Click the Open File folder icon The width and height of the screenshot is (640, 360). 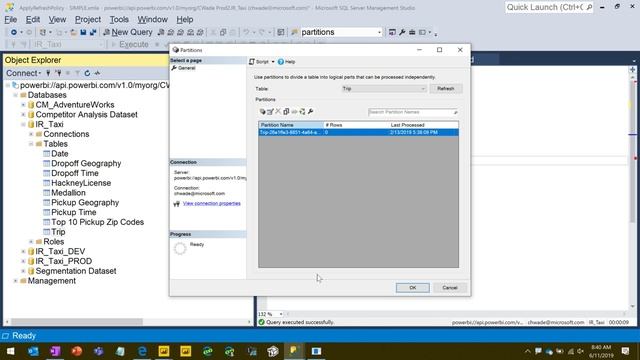pos(73,32)
